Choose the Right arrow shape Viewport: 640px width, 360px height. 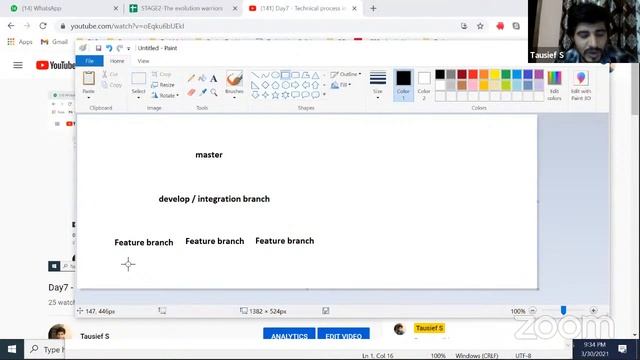click(295, 85)
